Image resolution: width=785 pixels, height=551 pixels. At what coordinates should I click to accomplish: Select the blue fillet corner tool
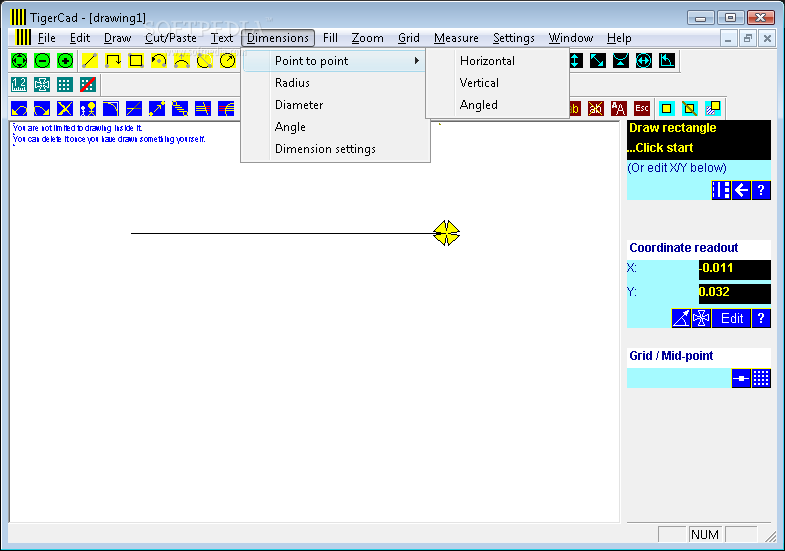click(111, 109)
